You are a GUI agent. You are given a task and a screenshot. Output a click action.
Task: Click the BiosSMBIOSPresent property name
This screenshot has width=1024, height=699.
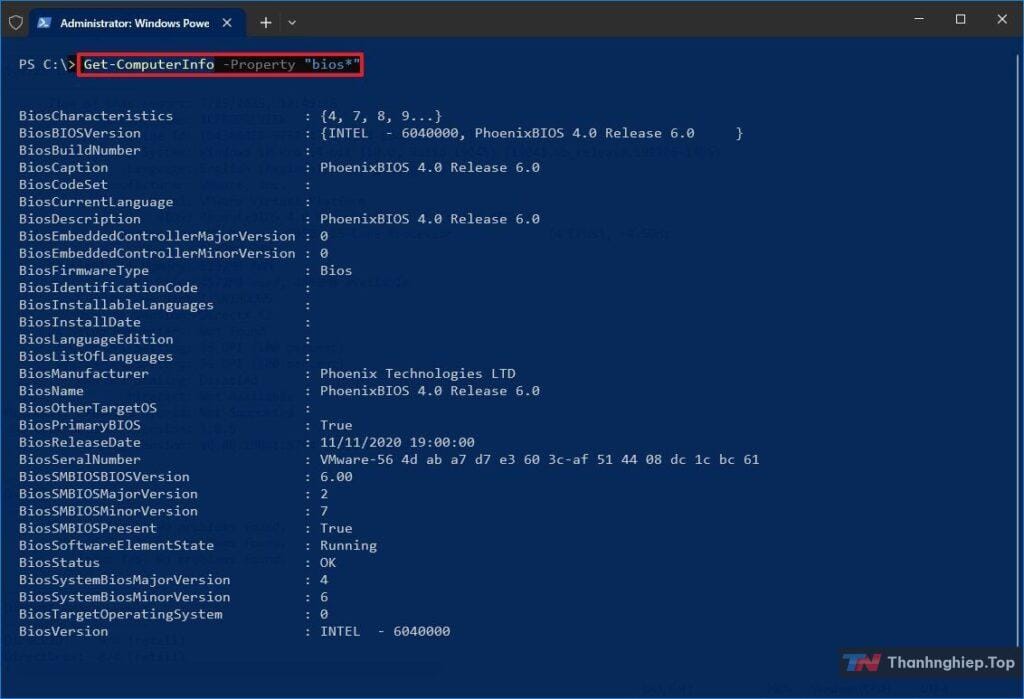tap(88, 528)
